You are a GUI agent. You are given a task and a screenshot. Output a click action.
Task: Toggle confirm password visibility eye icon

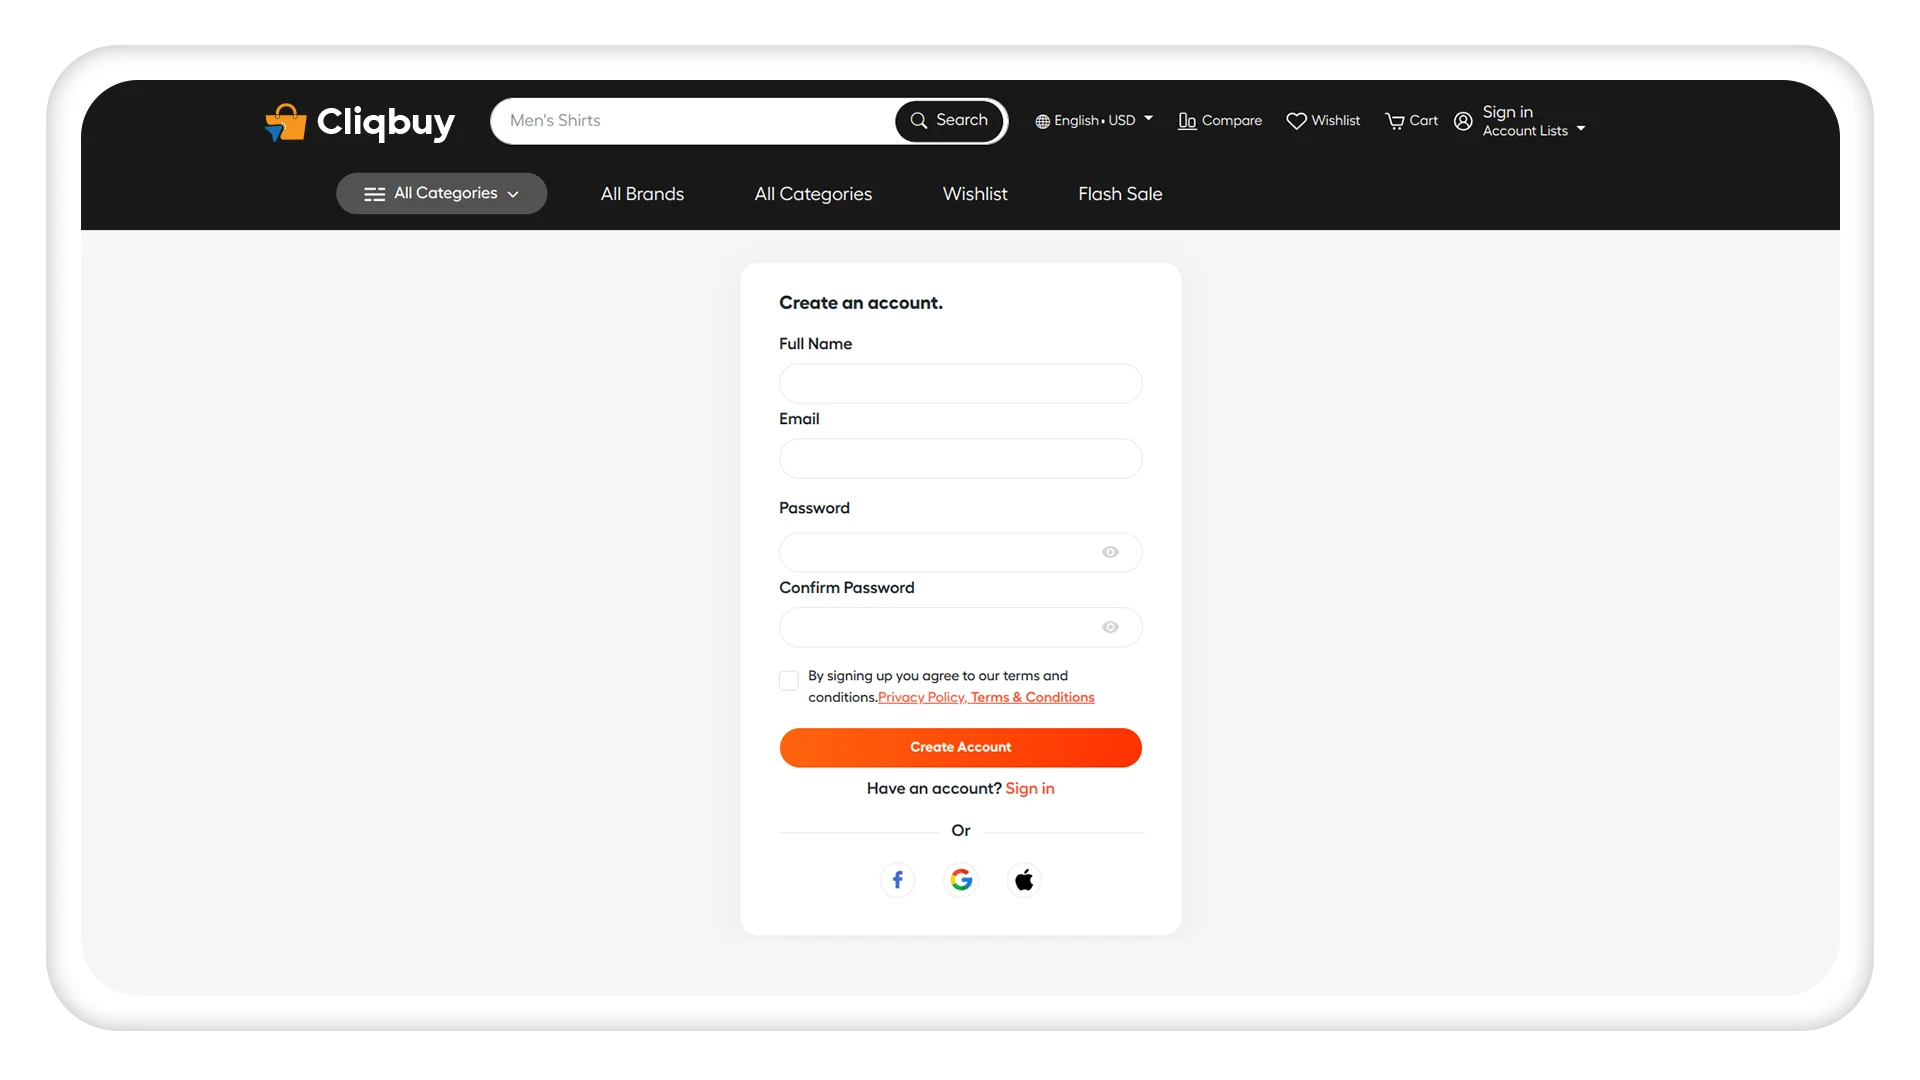1110,626
